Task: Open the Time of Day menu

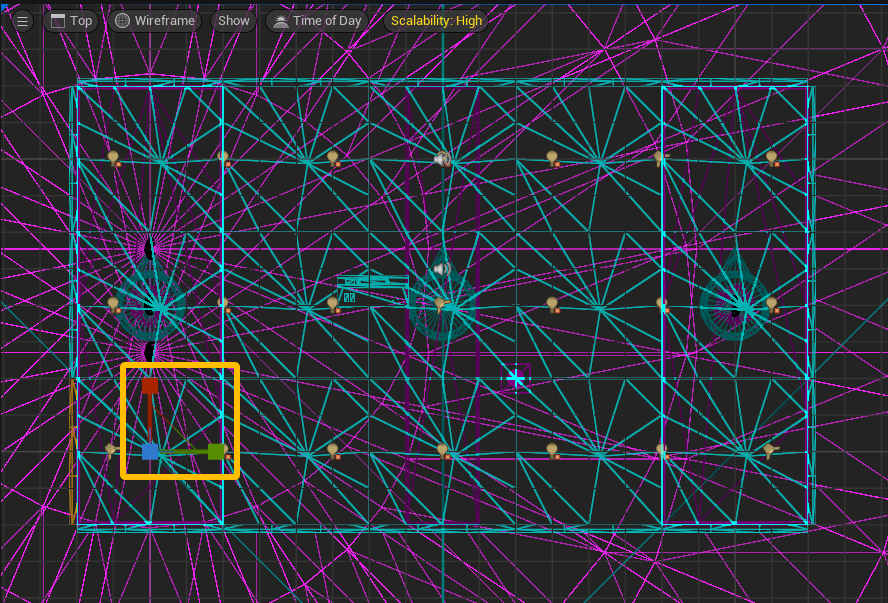Action: (x=317, y=21)
